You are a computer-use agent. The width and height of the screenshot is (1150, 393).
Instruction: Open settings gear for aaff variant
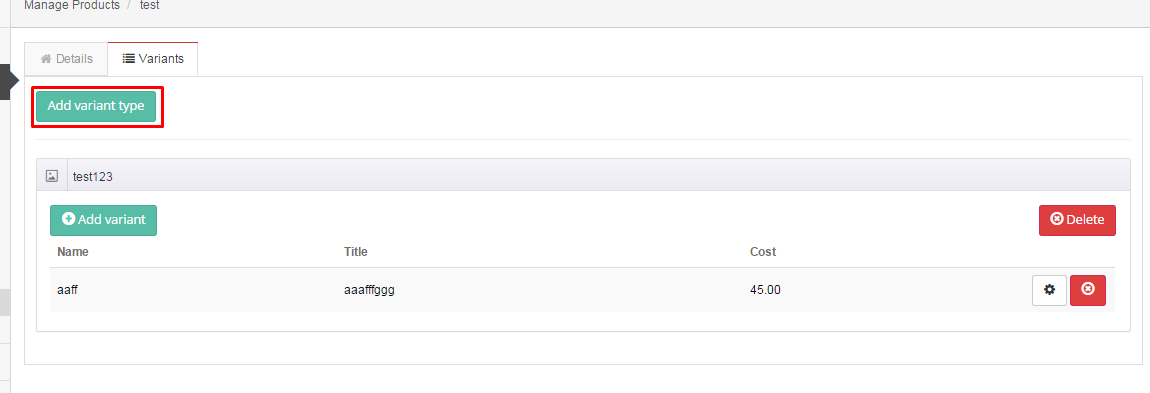(1049, 290)
